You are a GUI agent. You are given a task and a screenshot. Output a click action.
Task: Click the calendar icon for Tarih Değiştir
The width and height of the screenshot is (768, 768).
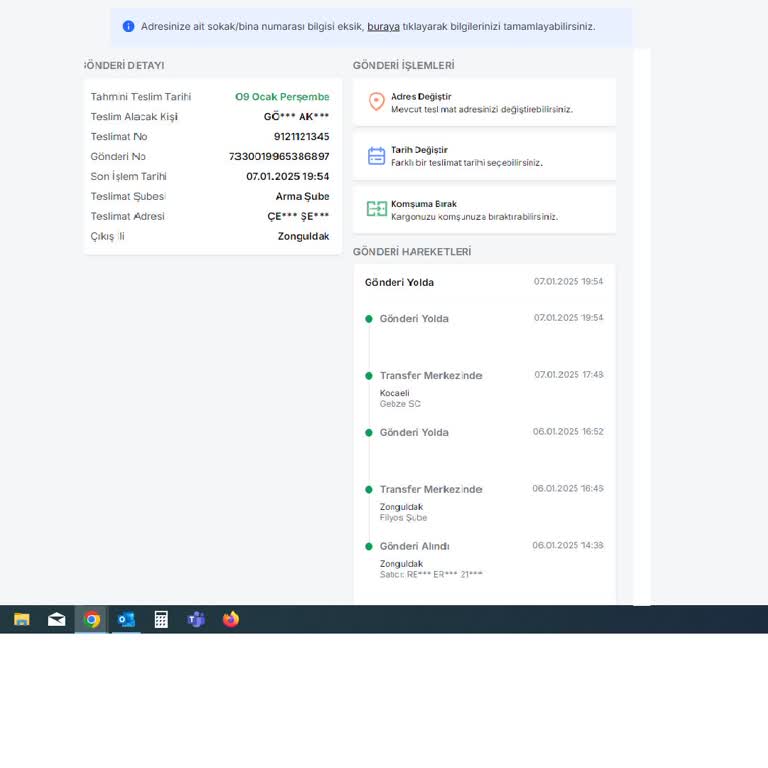click(376, 156)
